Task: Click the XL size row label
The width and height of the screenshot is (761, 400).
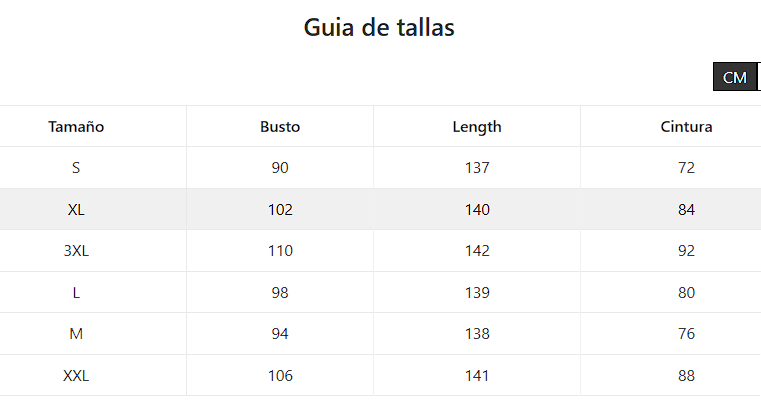Action: (x=76, y=210)
